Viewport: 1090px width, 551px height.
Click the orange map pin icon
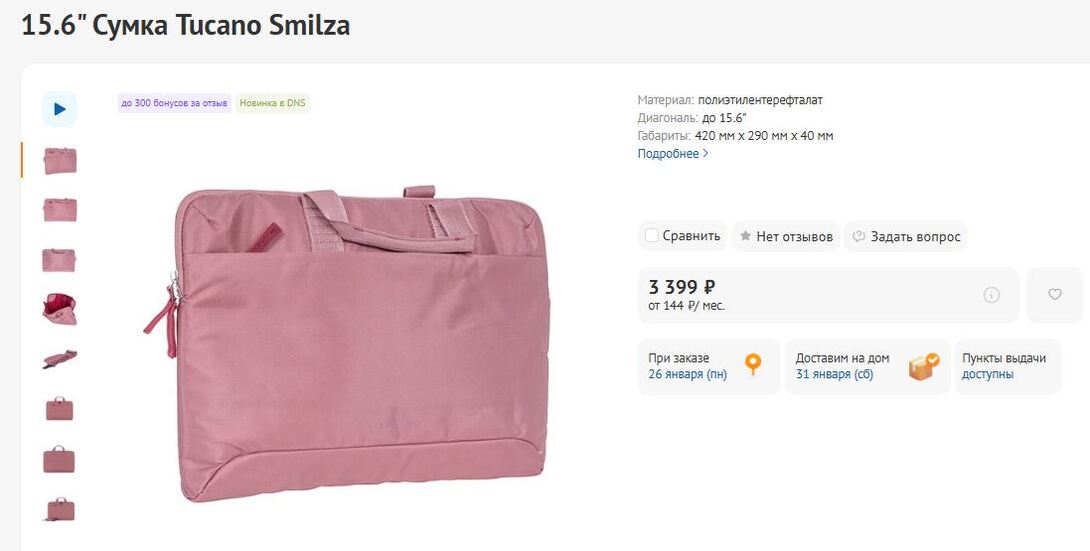click(753, 365)
